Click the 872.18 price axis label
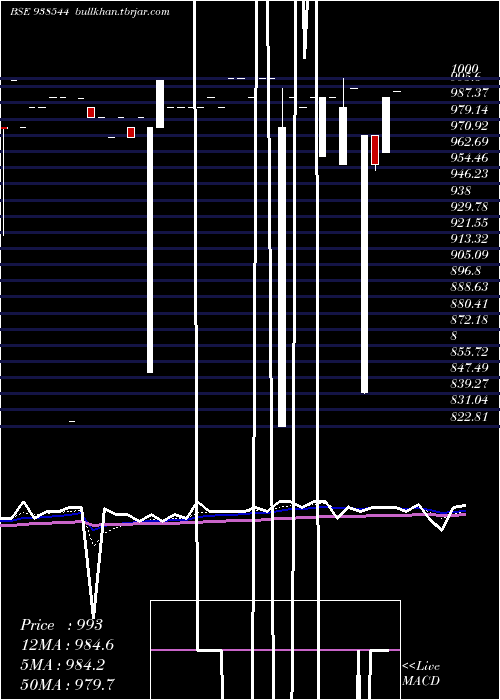The height and width of the screenshot is (700, 500). click(x=469, y=320)
